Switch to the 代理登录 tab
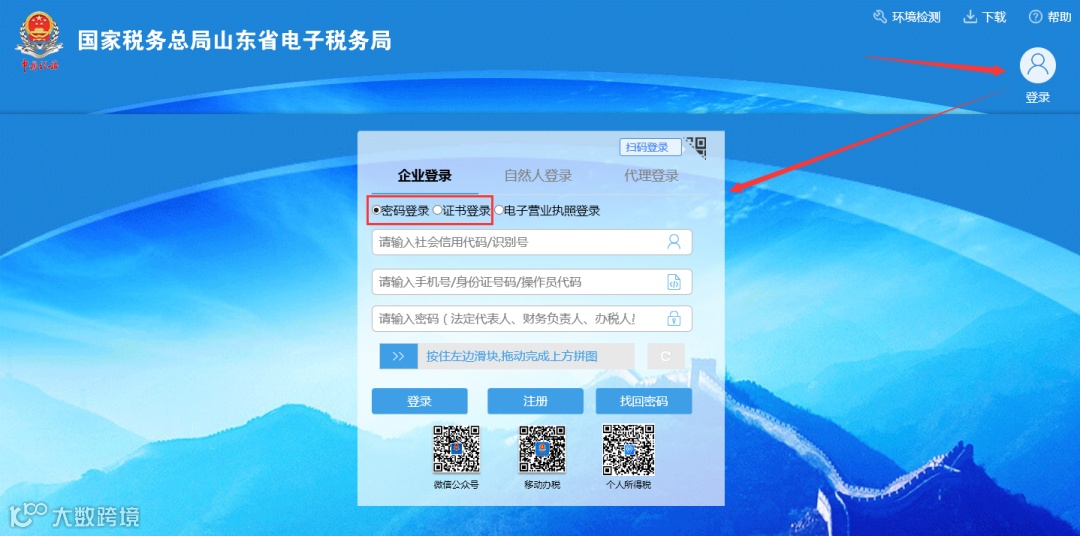 (x=651, y=176)
